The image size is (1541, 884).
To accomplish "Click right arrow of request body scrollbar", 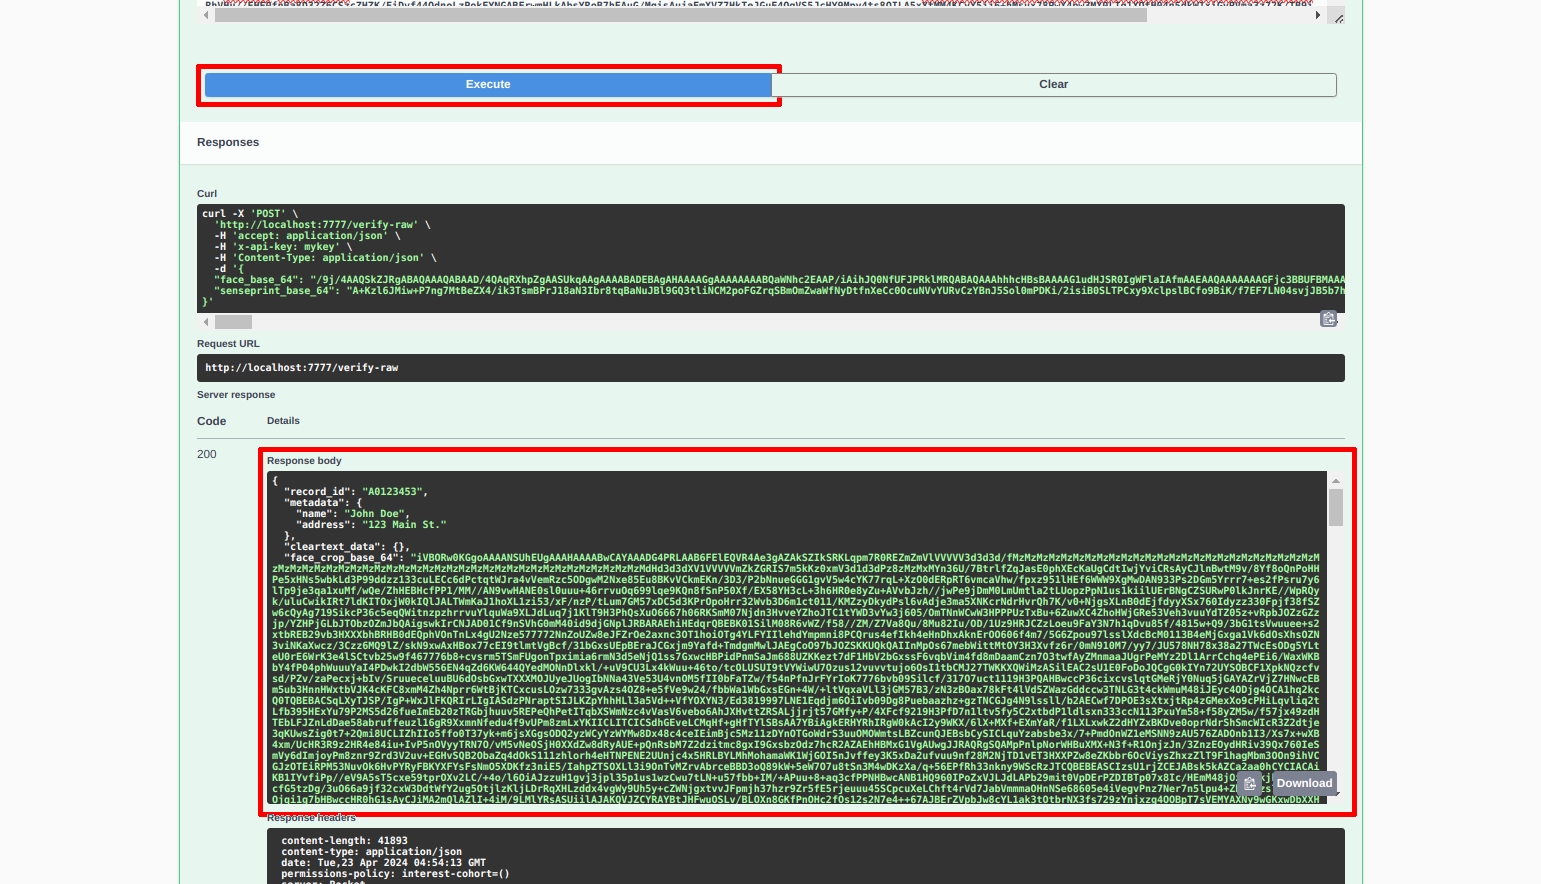I will point(1317,16).
